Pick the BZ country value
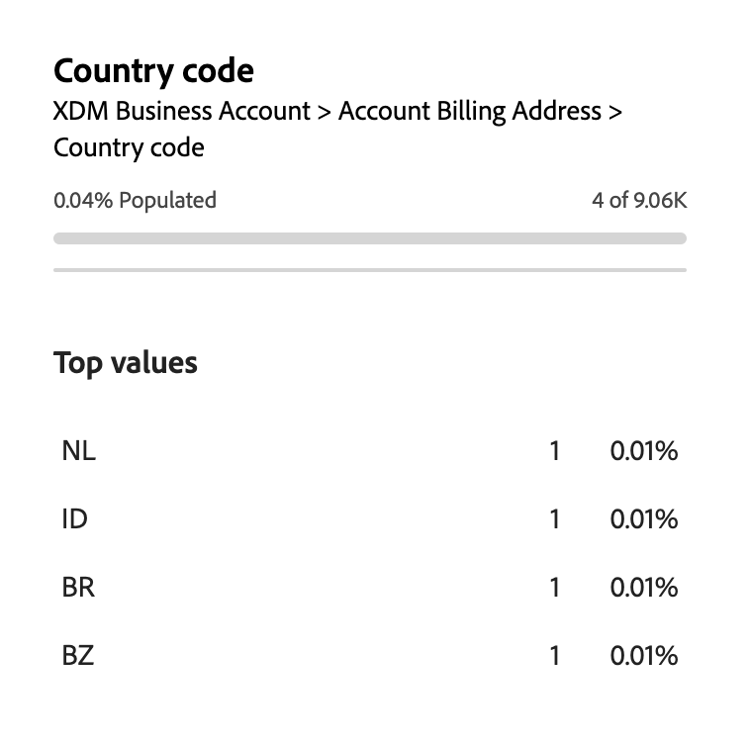 pyautogui.click(x=78, y=656)
